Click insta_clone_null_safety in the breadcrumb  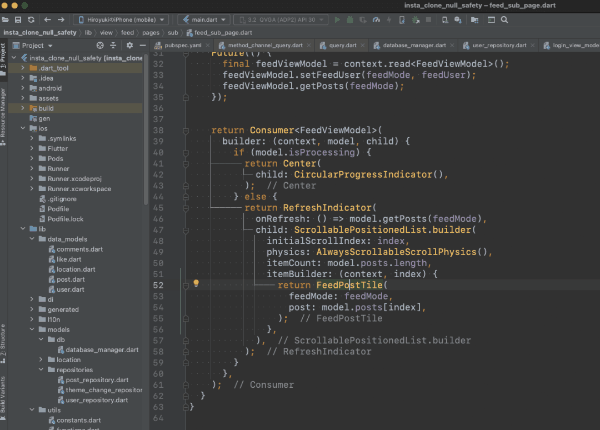coord(40,33)
